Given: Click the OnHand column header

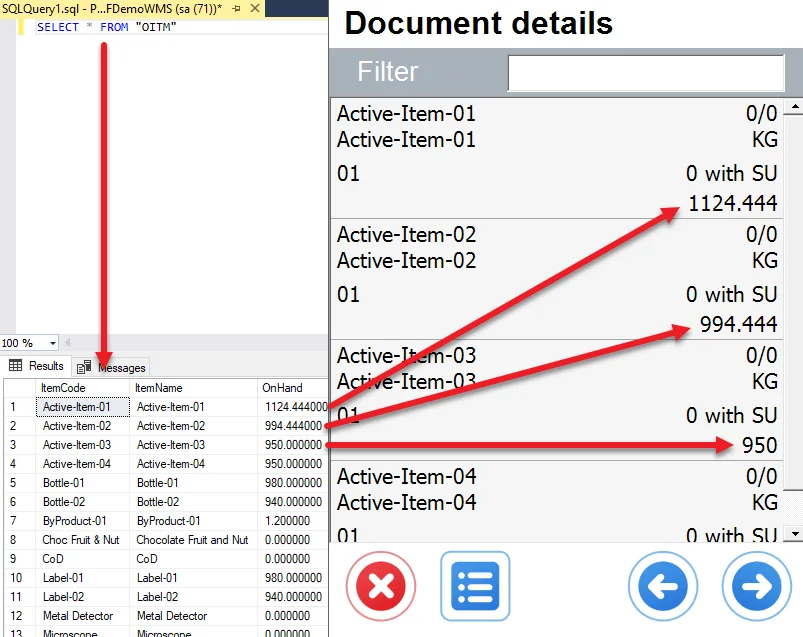Looking at the screenshot, I should [290, 387].
